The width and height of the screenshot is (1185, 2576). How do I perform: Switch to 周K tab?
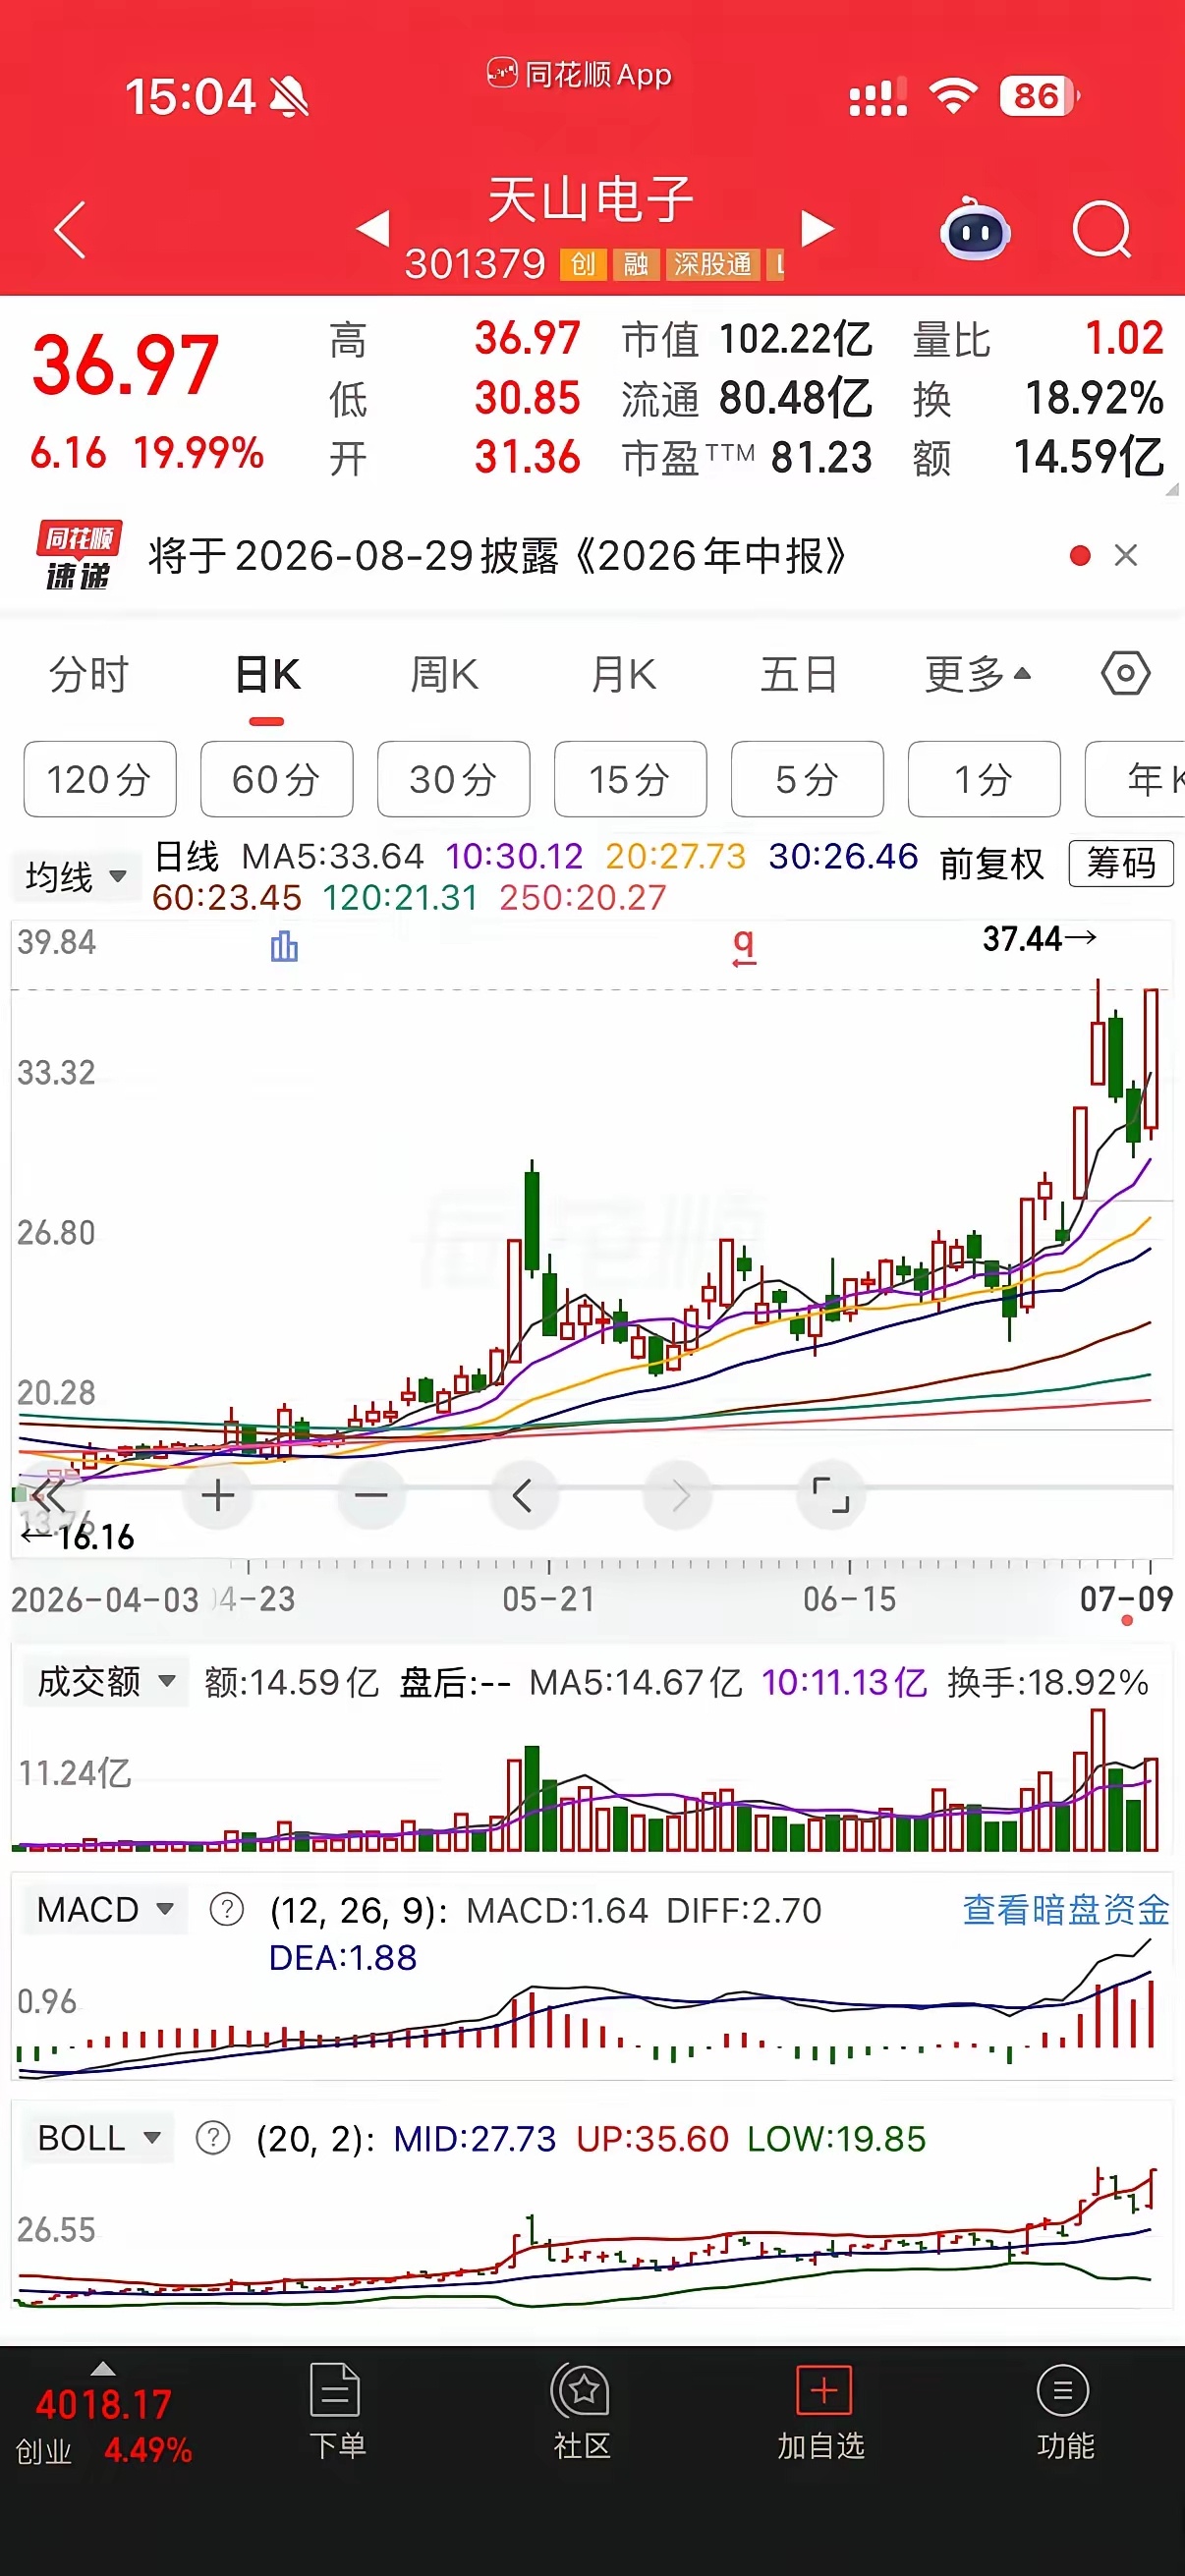click(444, 675)
